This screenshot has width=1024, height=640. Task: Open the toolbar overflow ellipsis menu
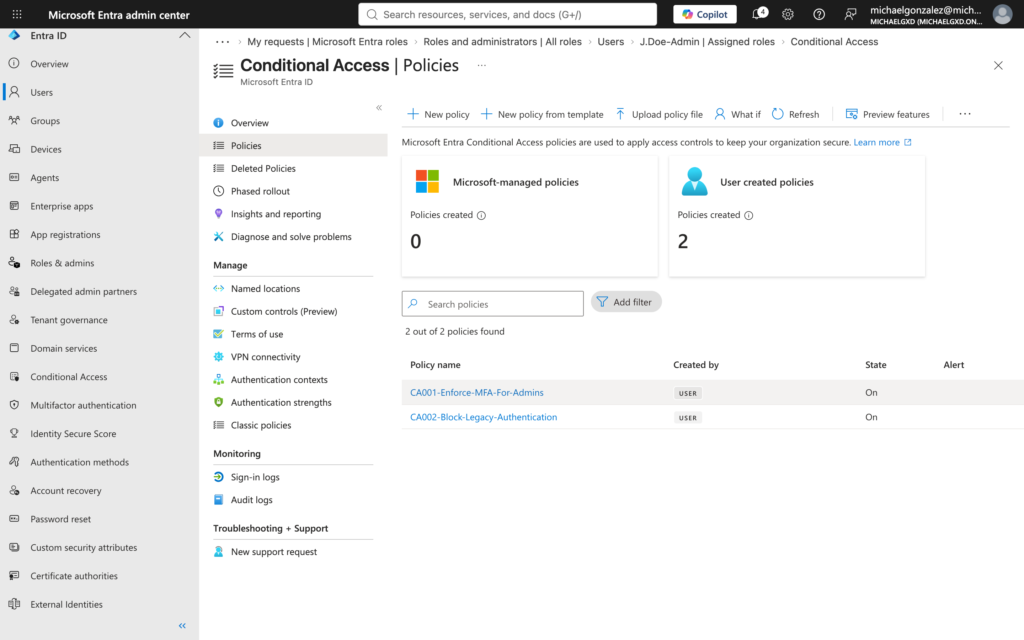pos(965,114)
